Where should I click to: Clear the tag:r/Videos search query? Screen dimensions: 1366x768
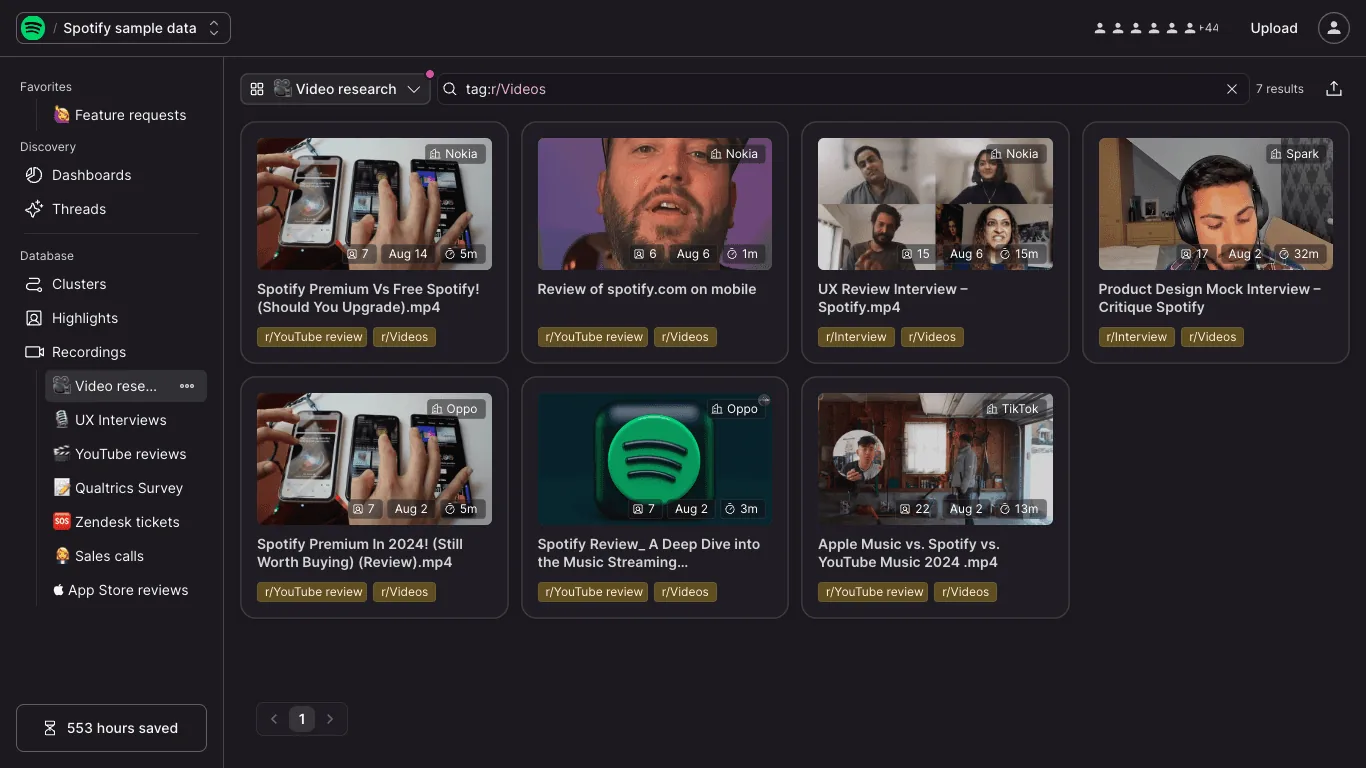(x=1232, y=89)
